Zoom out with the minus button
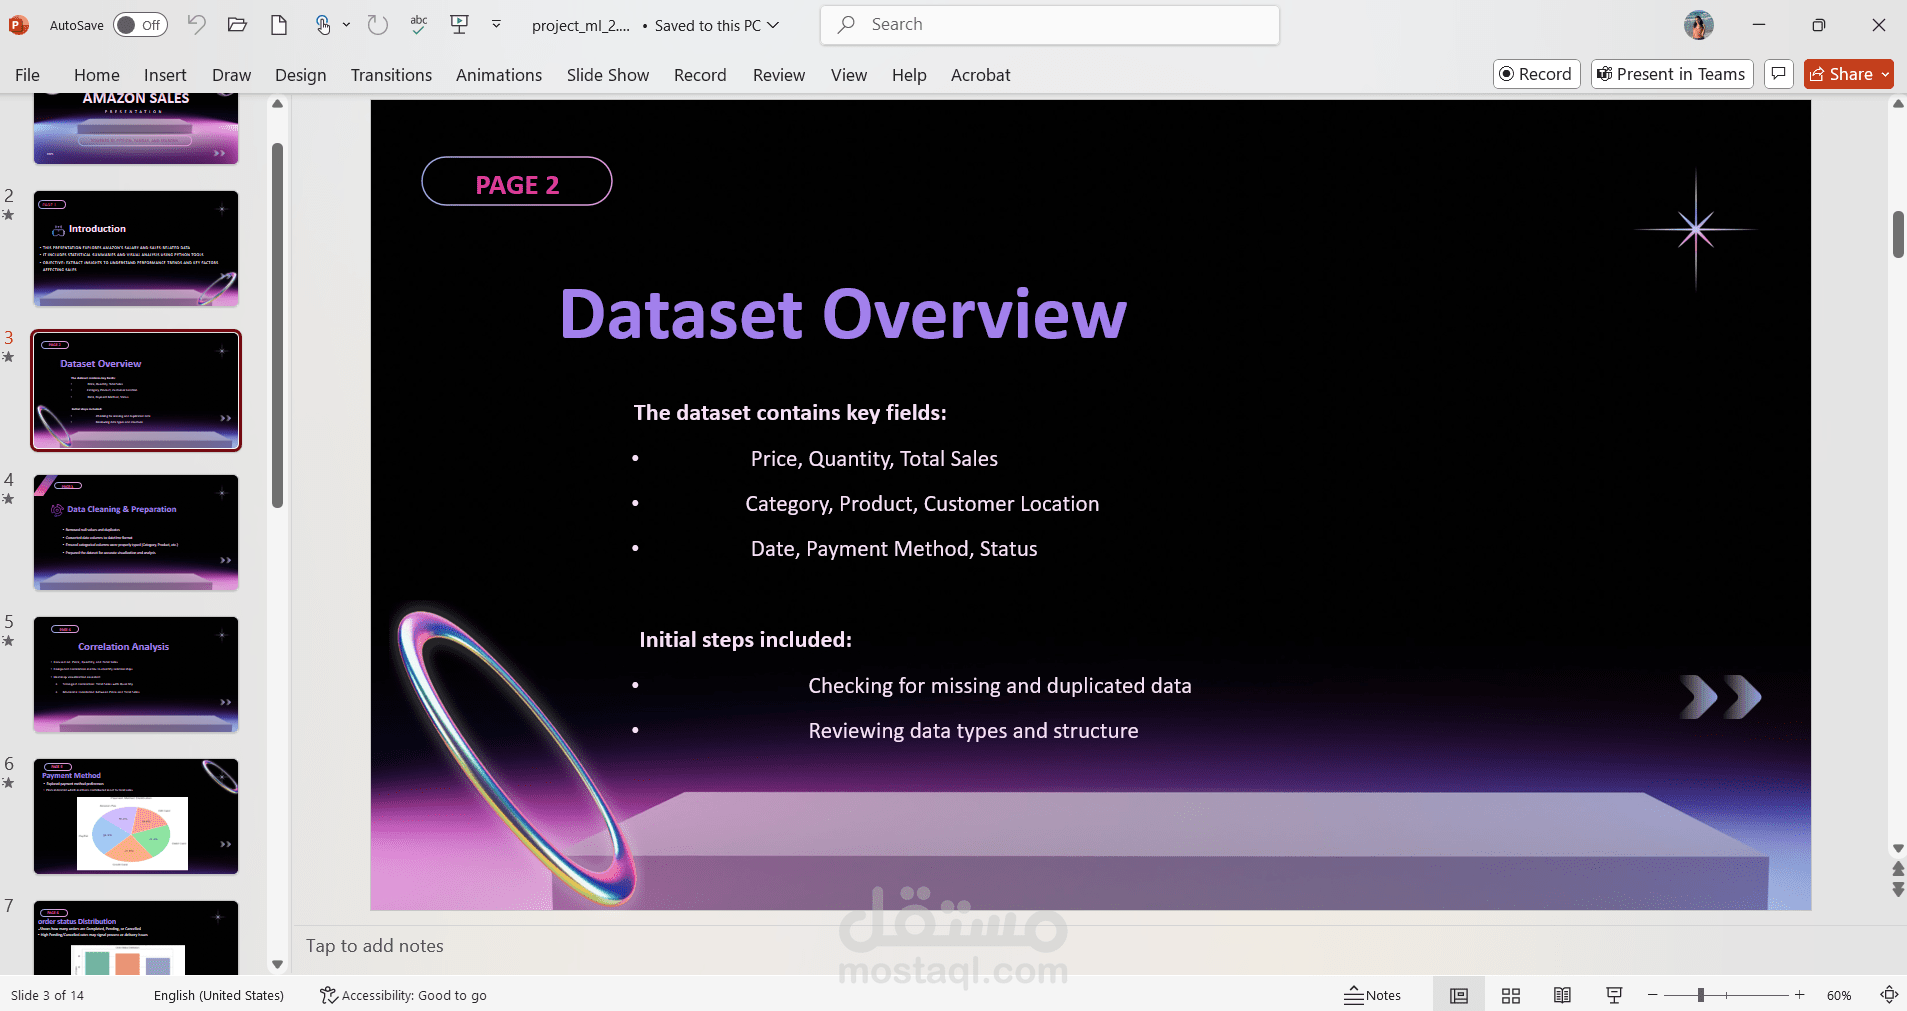The width and height of the screenshot is (1907, 1011). (x=1653, y=995)
